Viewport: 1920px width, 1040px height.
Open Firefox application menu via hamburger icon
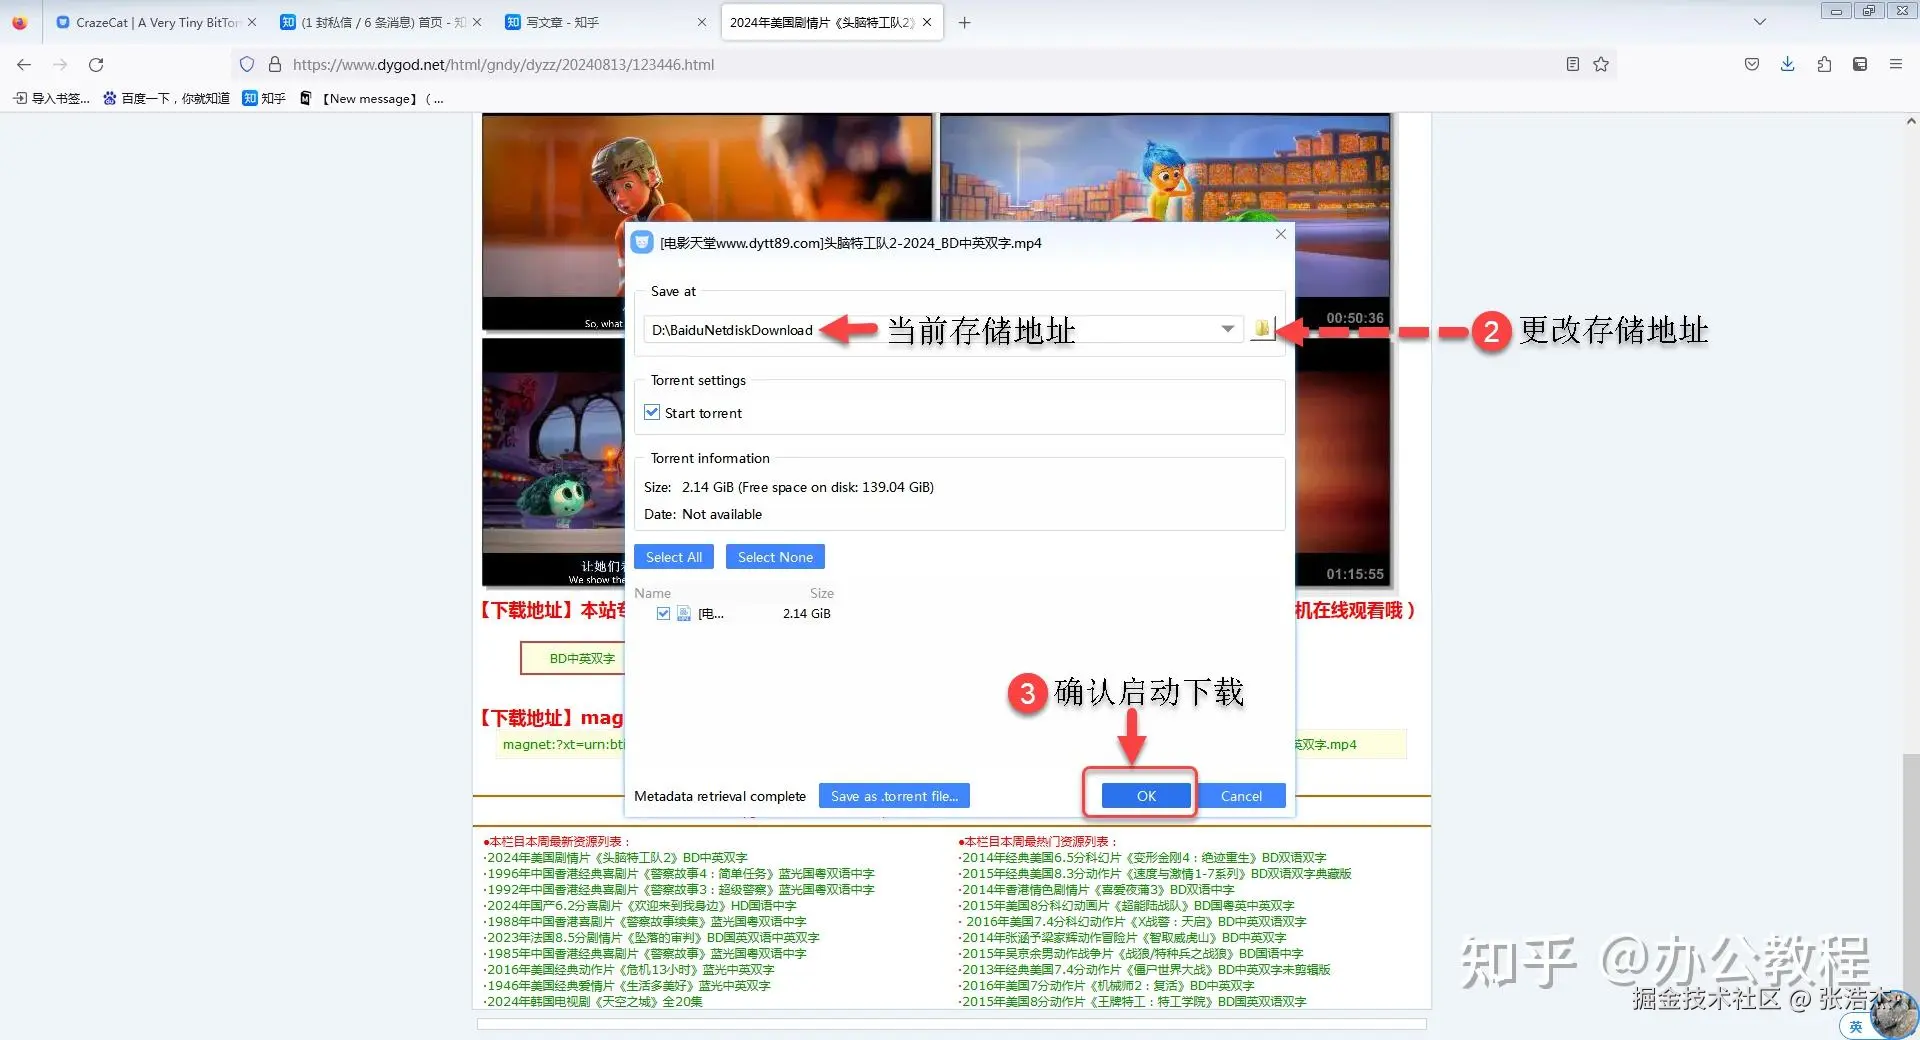(1896, 64)
